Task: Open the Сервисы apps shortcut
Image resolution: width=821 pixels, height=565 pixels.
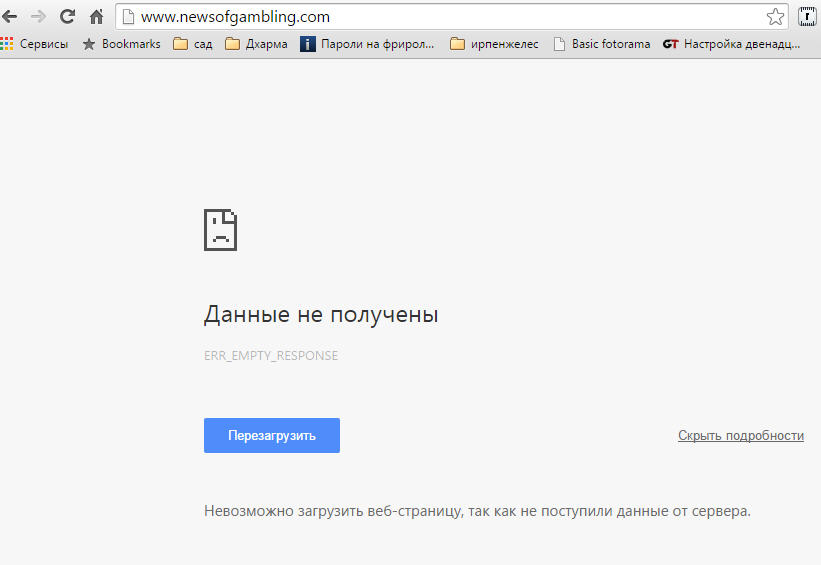Action: [x=36, y=44]
